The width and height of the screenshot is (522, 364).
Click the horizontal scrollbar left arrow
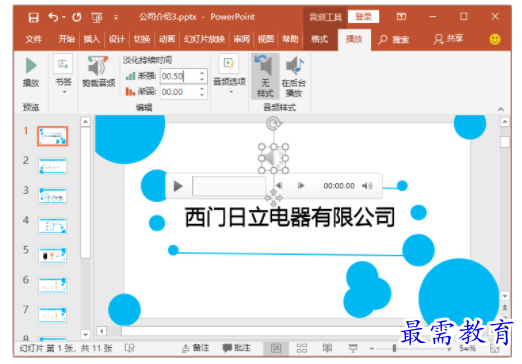(101, 331)
